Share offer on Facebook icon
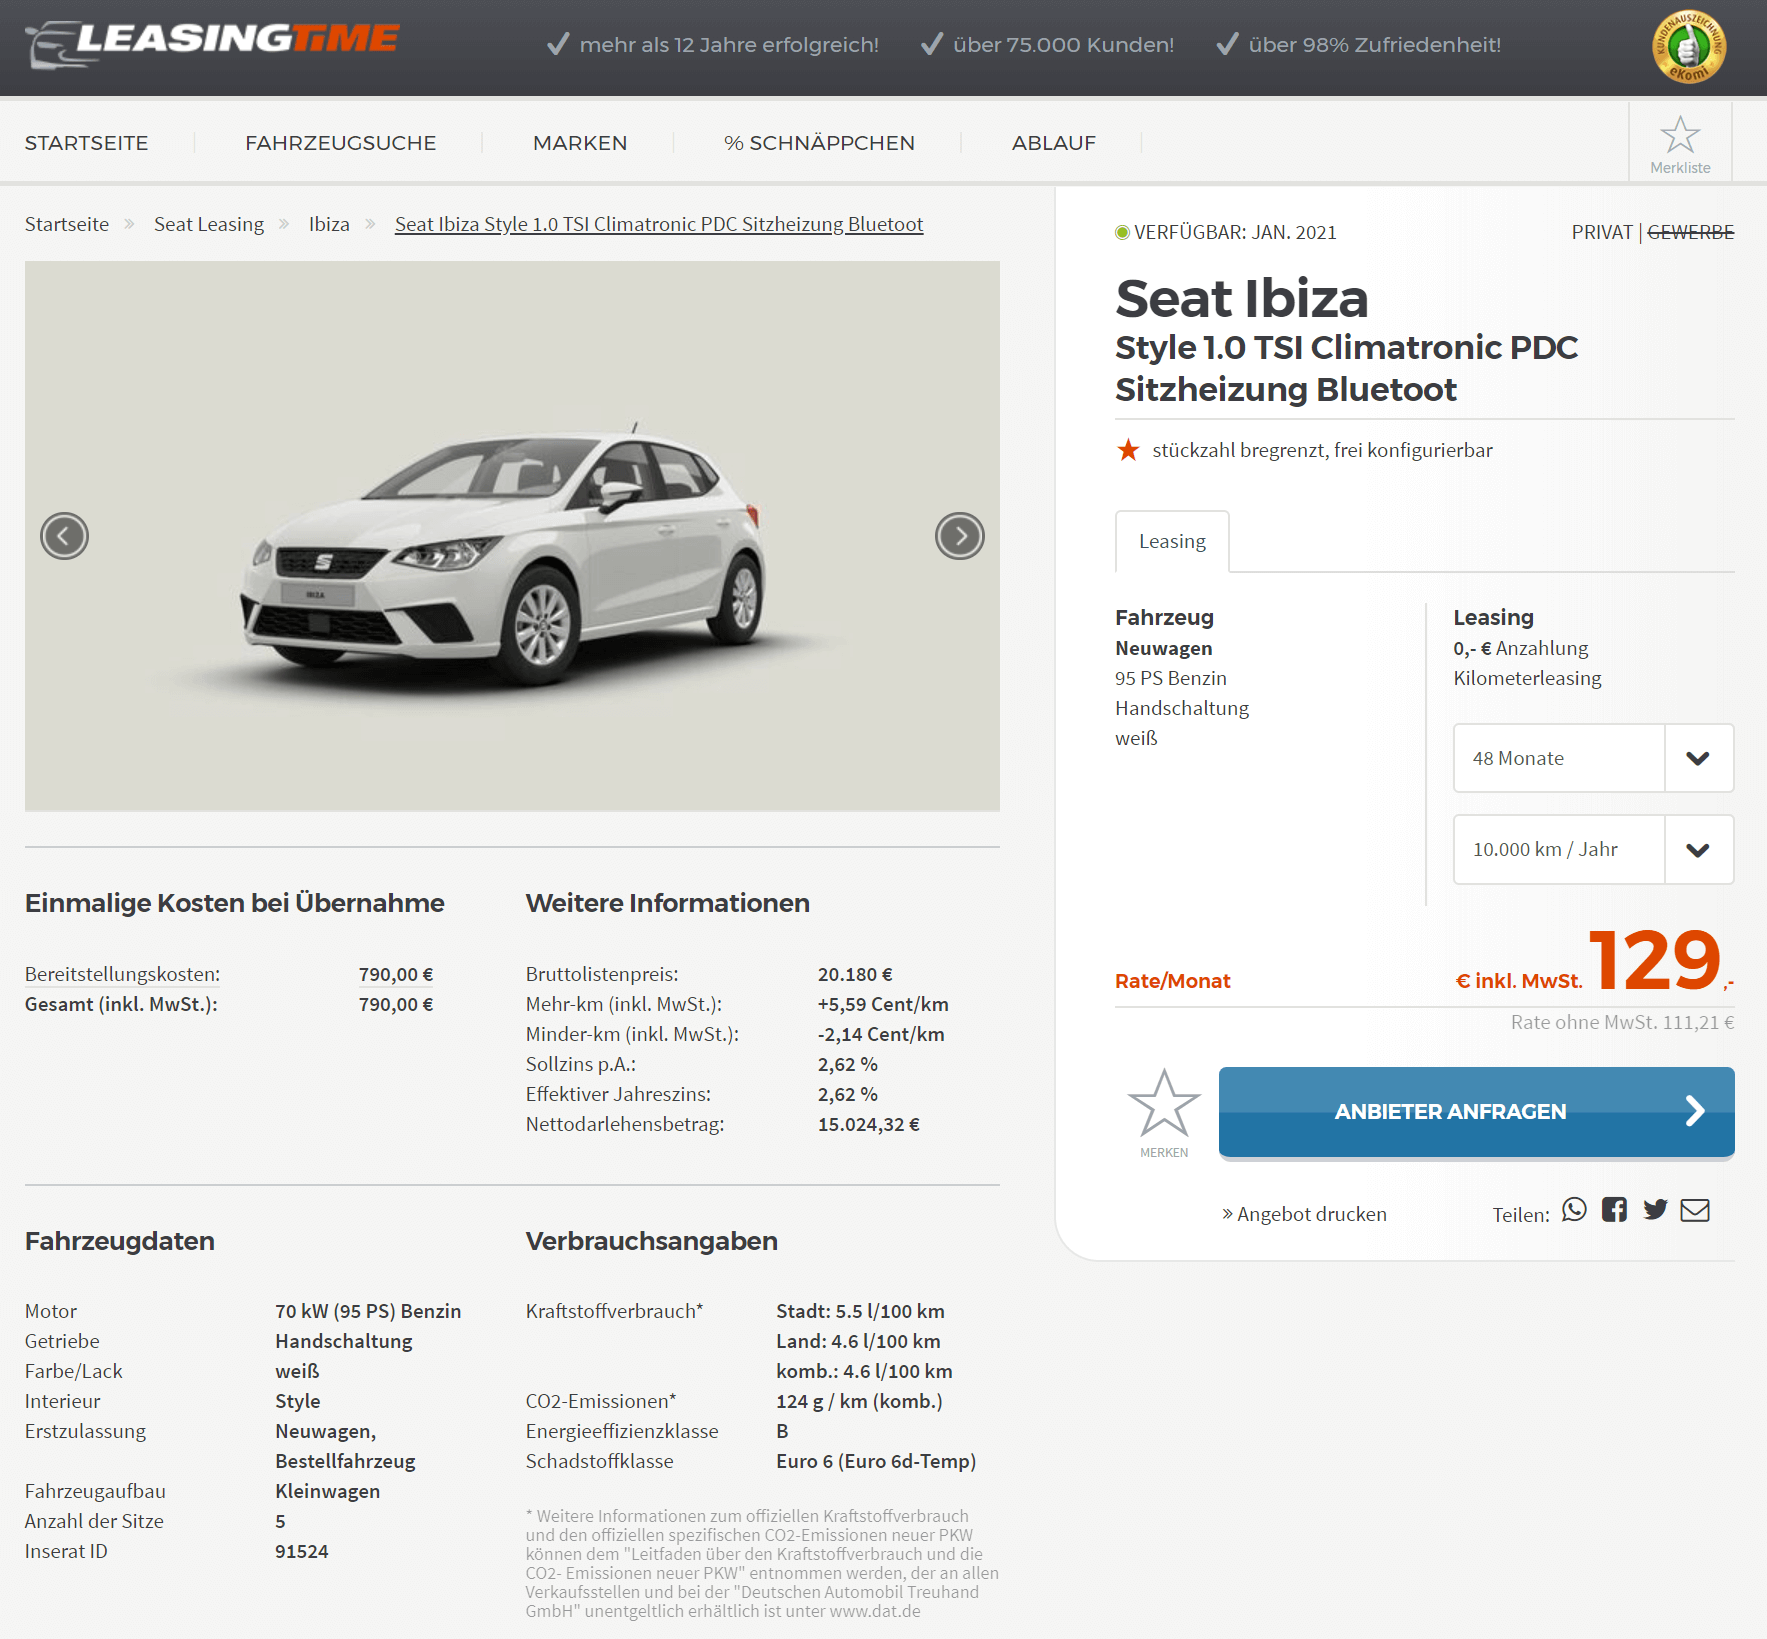The width and height of the screenshot is (1767, 1639). (1614, 1210)
